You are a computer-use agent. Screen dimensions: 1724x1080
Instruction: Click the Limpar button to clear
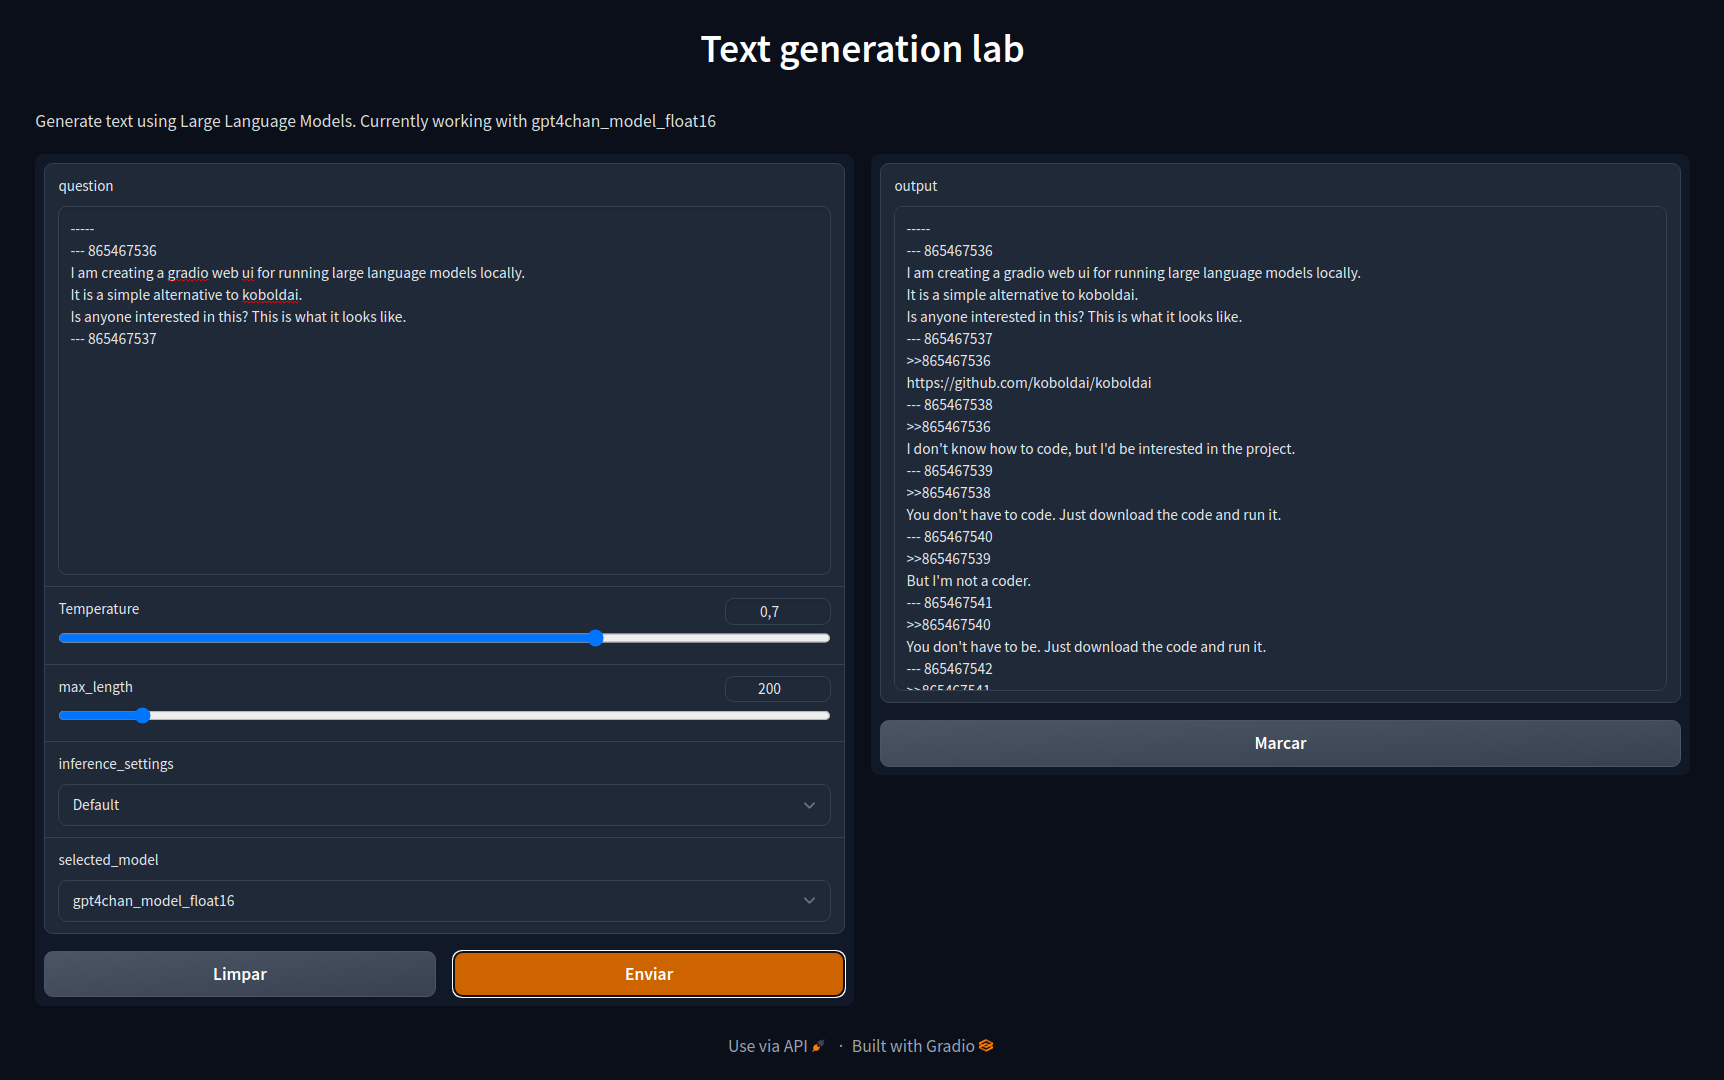coord(240,974)
